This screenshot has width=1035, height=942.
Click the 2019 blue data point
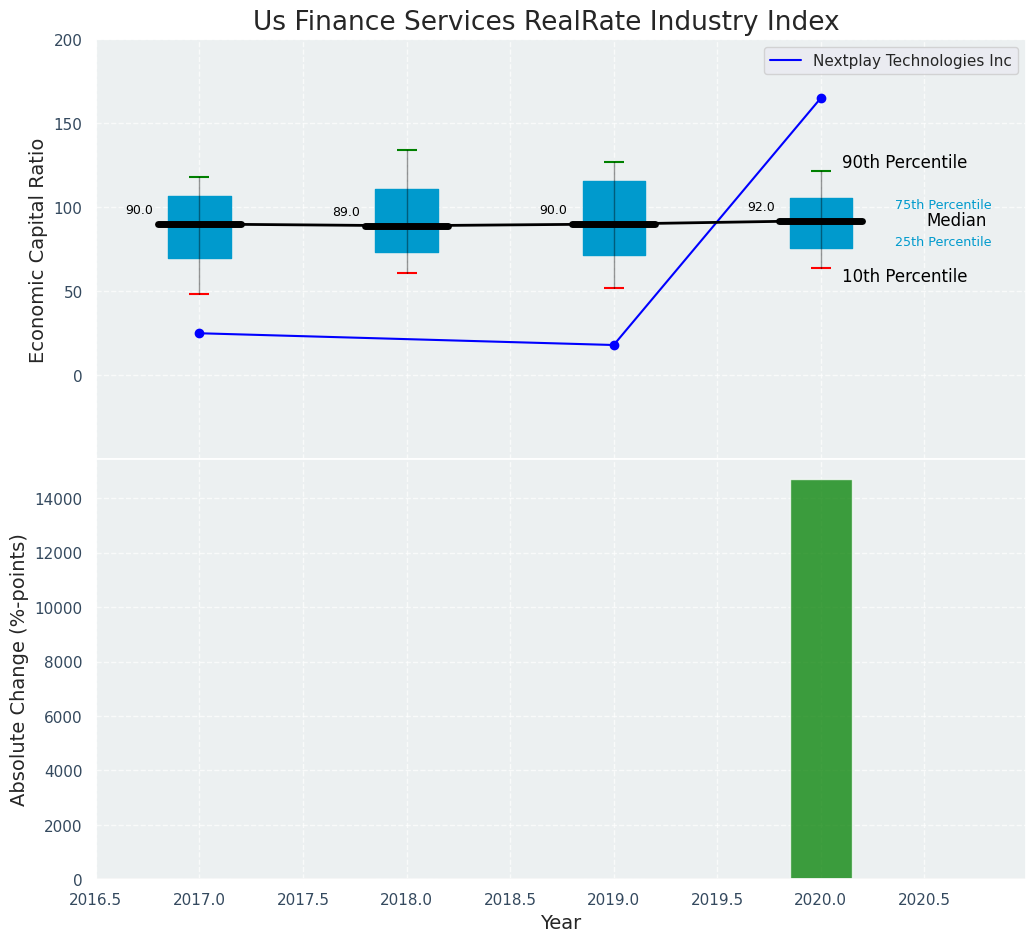pyautogui.click(x=615, y=345)
